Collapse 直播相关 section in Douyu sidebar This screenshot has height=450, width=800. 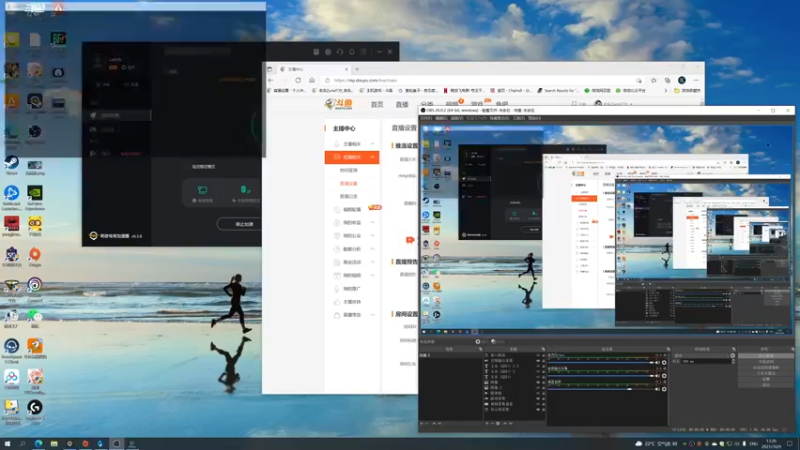372,157
